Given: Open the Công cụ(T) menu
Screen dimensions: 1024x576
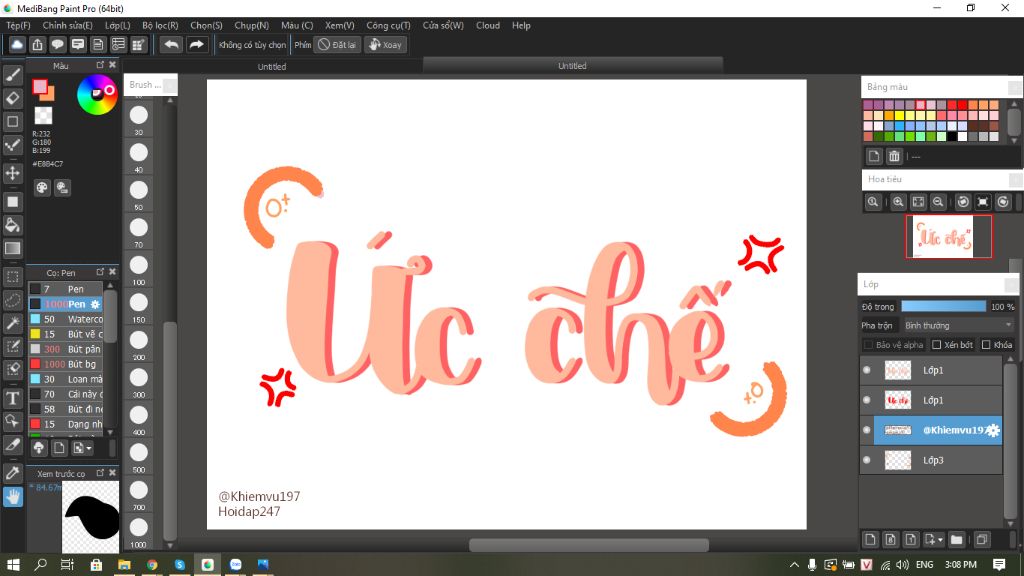Looking at the screenshot, I should coord(388,25).
